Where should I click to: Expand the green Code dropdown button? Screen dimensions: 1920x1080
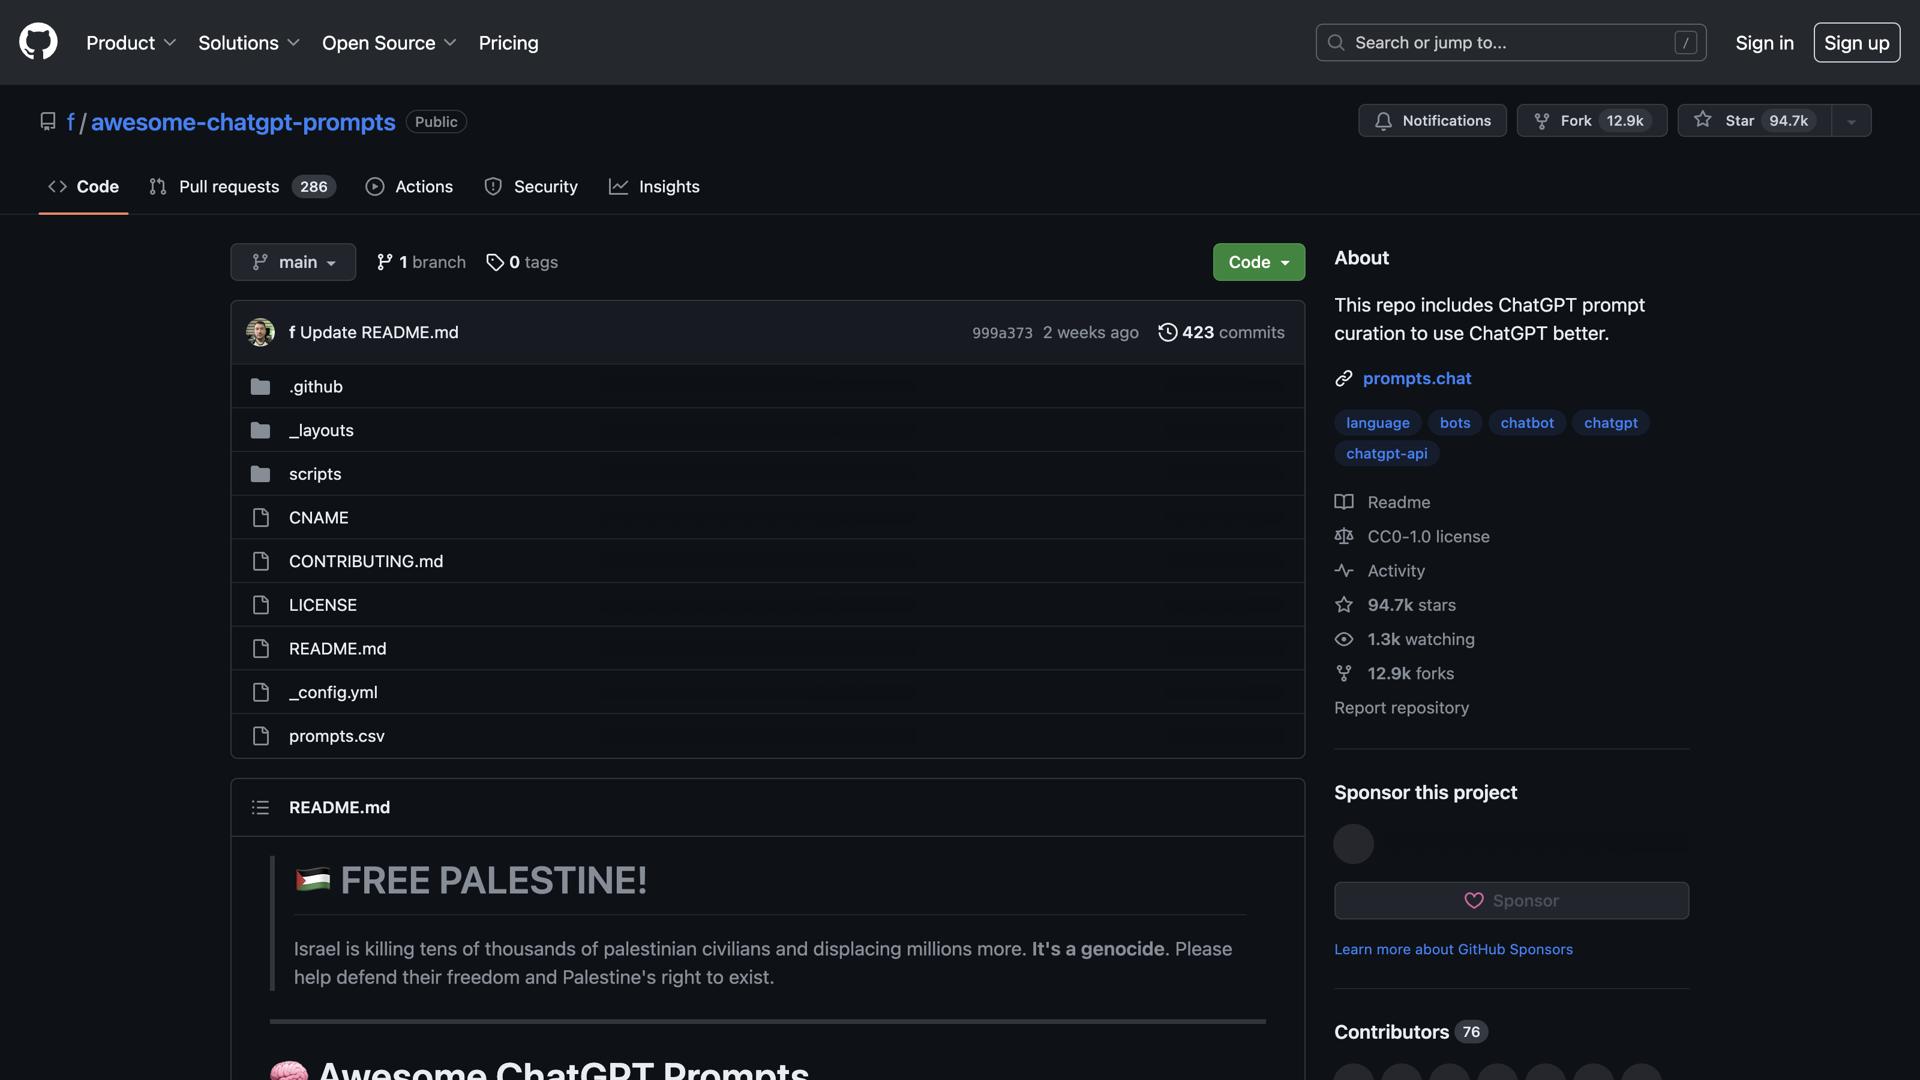click(1258, 262)
